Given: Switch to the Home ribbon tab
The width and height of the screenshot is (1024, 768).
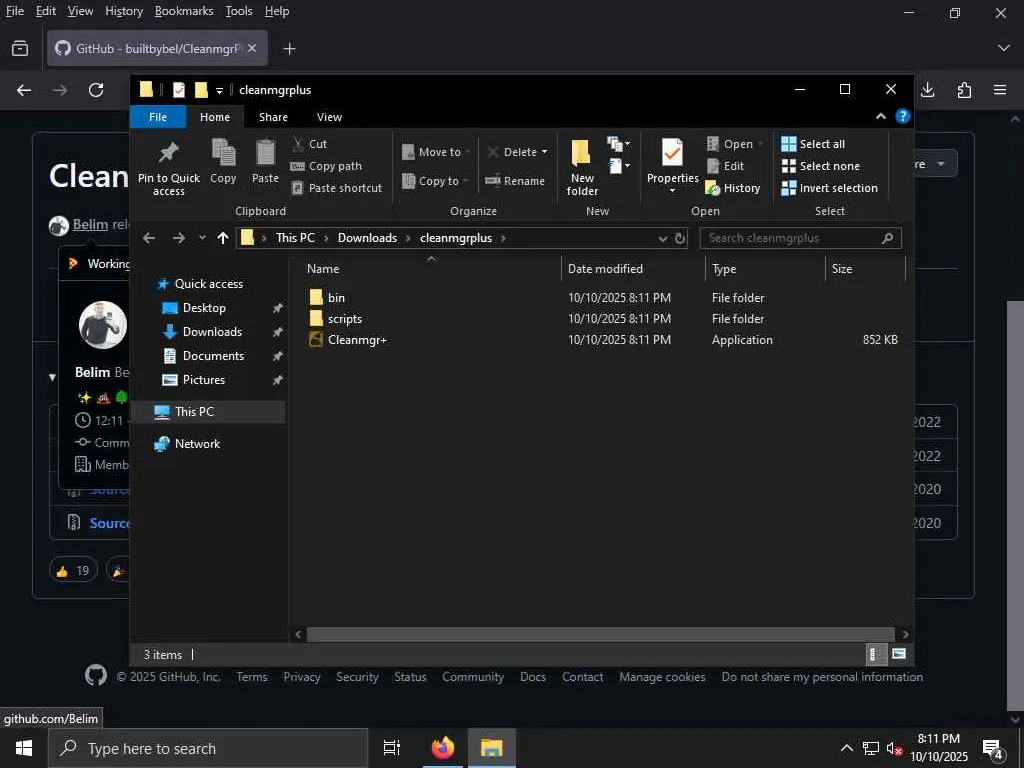Looking at the screenshot, I should (x=215, y=117).
